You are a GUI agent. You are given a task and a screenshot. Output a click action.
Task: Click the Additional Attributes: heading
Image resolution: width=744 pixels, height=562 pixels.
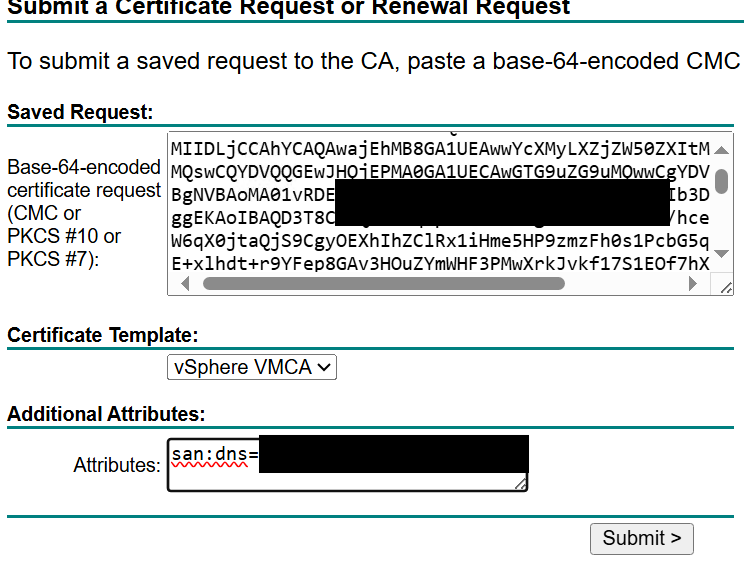pos(106,414)
